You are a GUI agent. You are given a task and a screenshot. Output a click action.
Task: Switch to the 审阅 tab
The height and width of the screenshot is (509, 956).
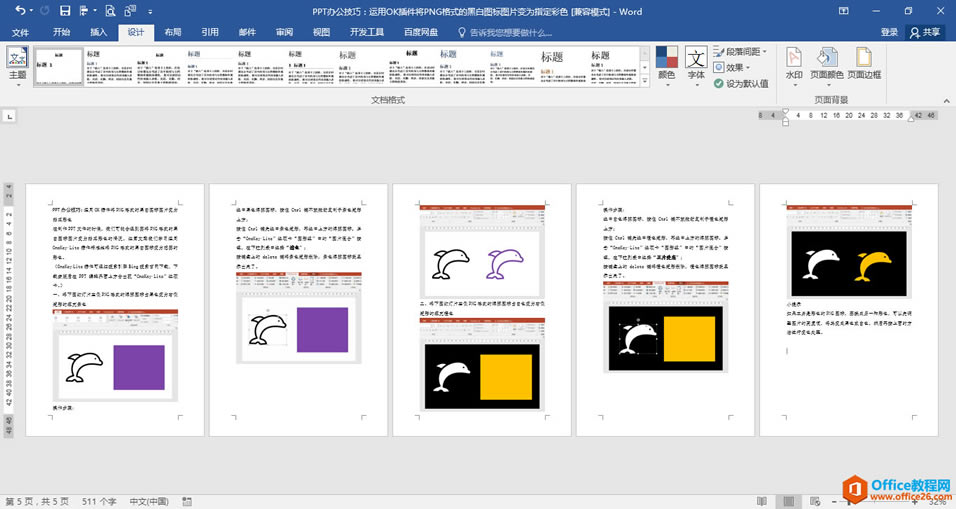coord(284,32)
